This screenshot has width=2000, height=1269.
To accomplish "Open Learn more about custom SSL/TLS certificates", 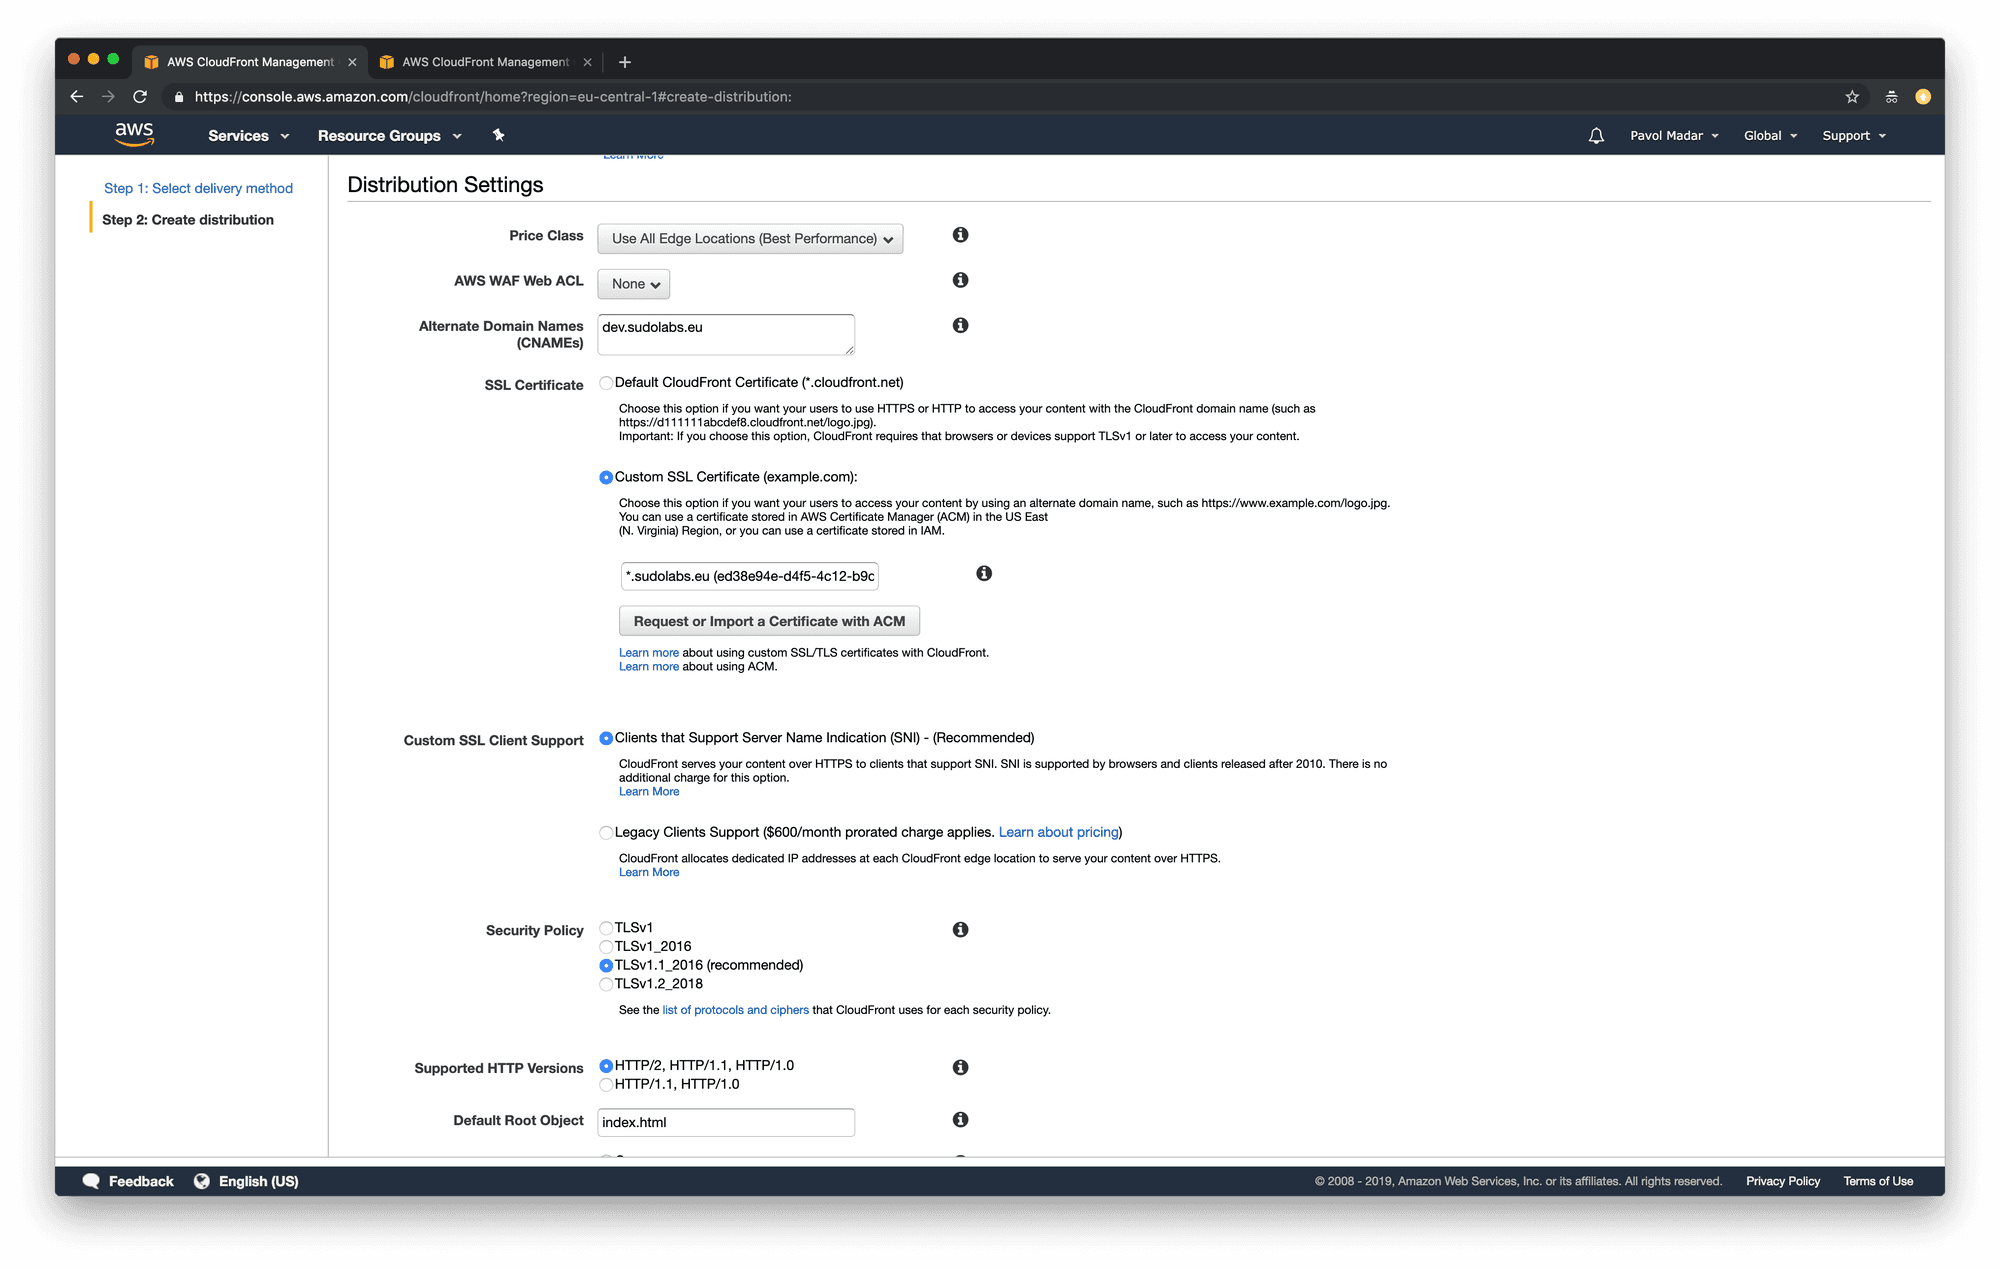I will 649,653.
